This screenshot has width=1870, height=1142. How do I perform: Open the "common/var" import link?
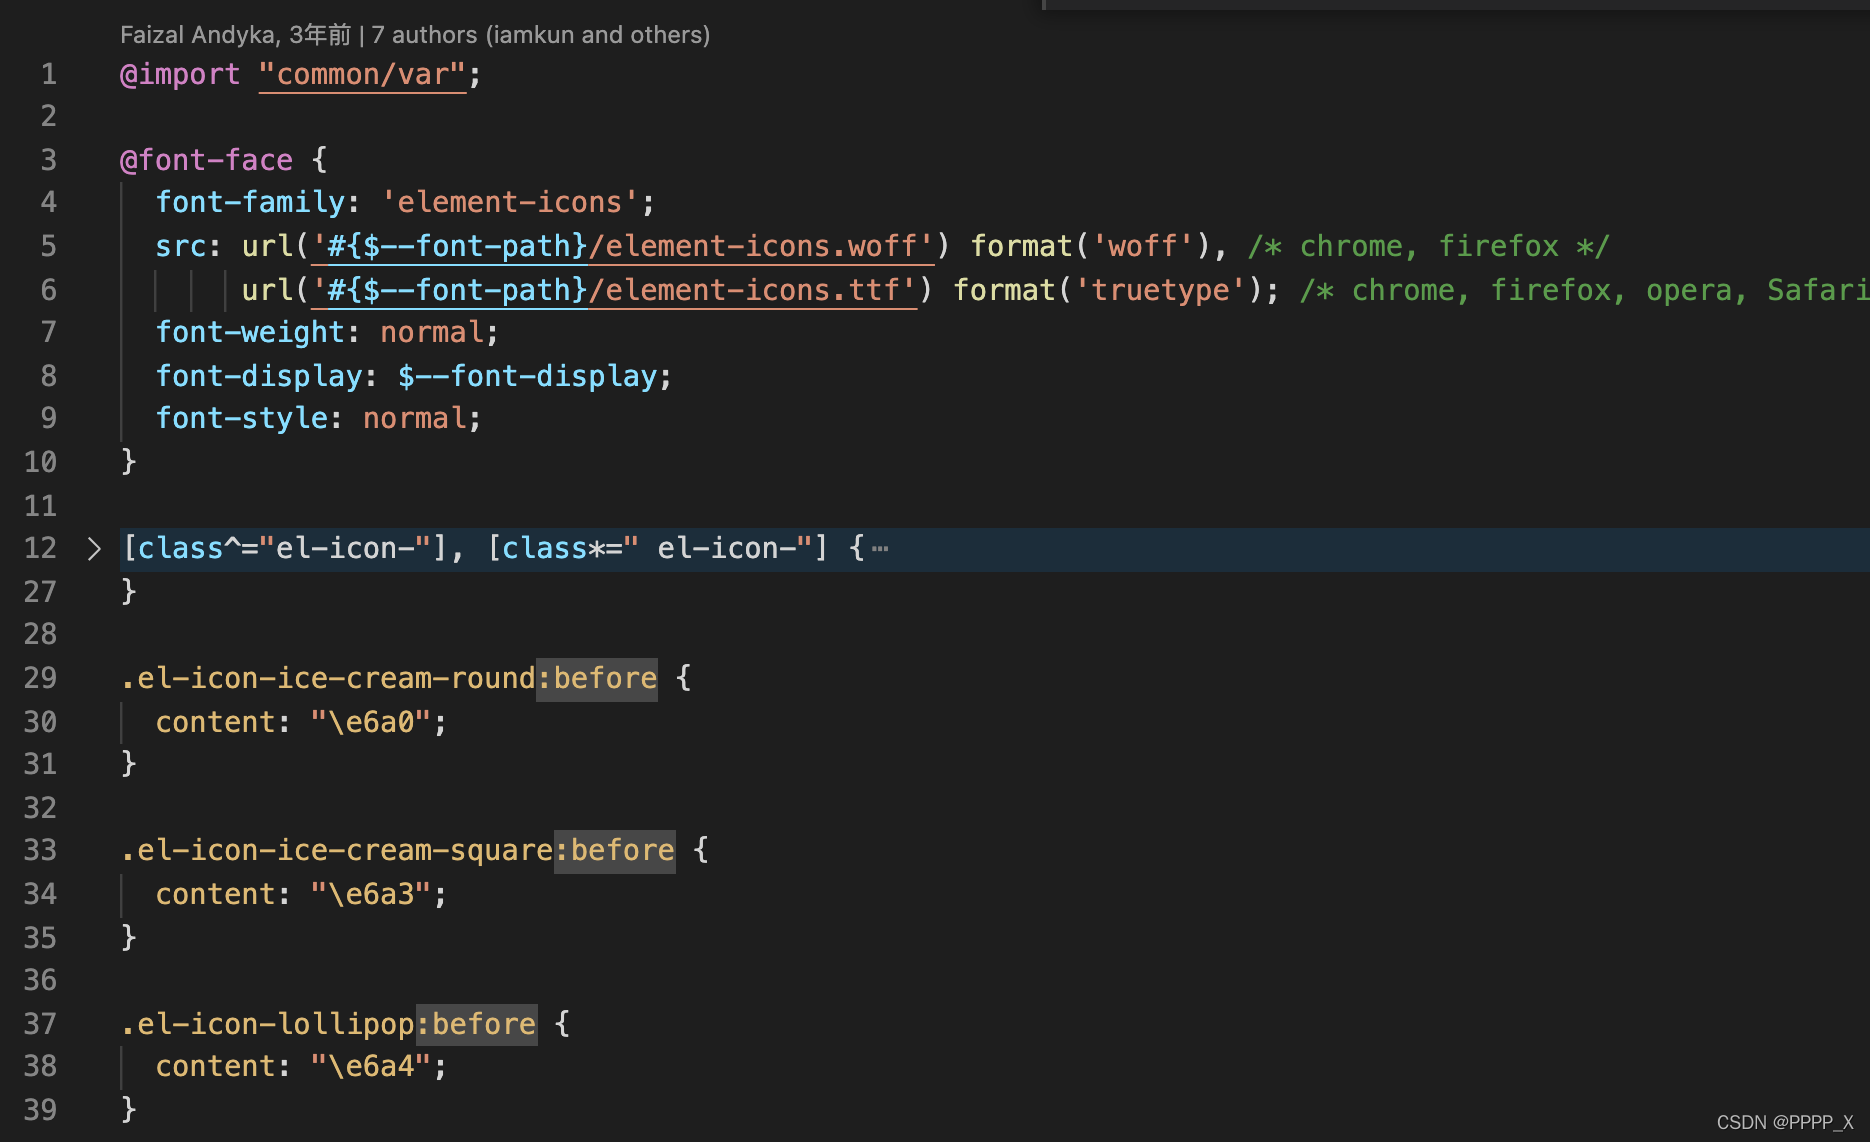pos(362,75)
